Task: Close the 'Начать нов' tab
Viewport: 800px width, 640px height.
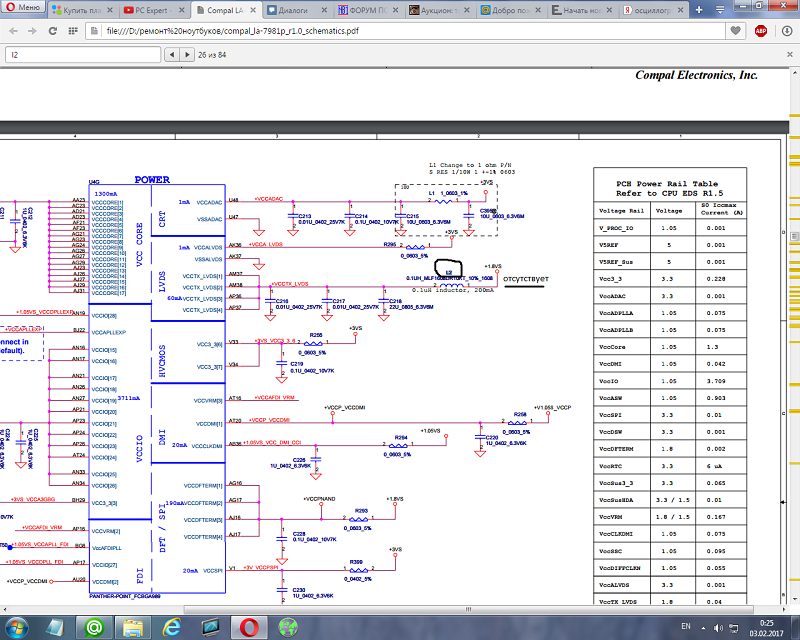Action: [610, 10]
